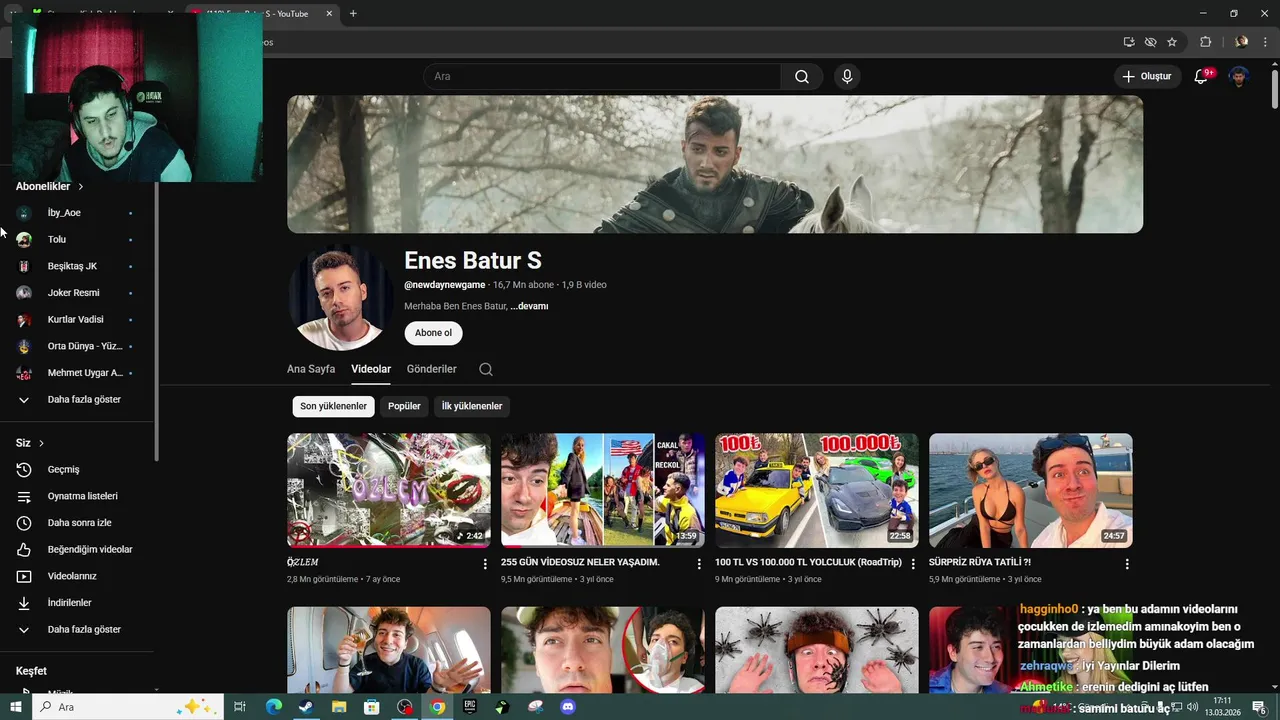The width and height of the screenshot is (1280, 720).
Task: Focus the YouTube Ara search field
Action: point(603,77)
